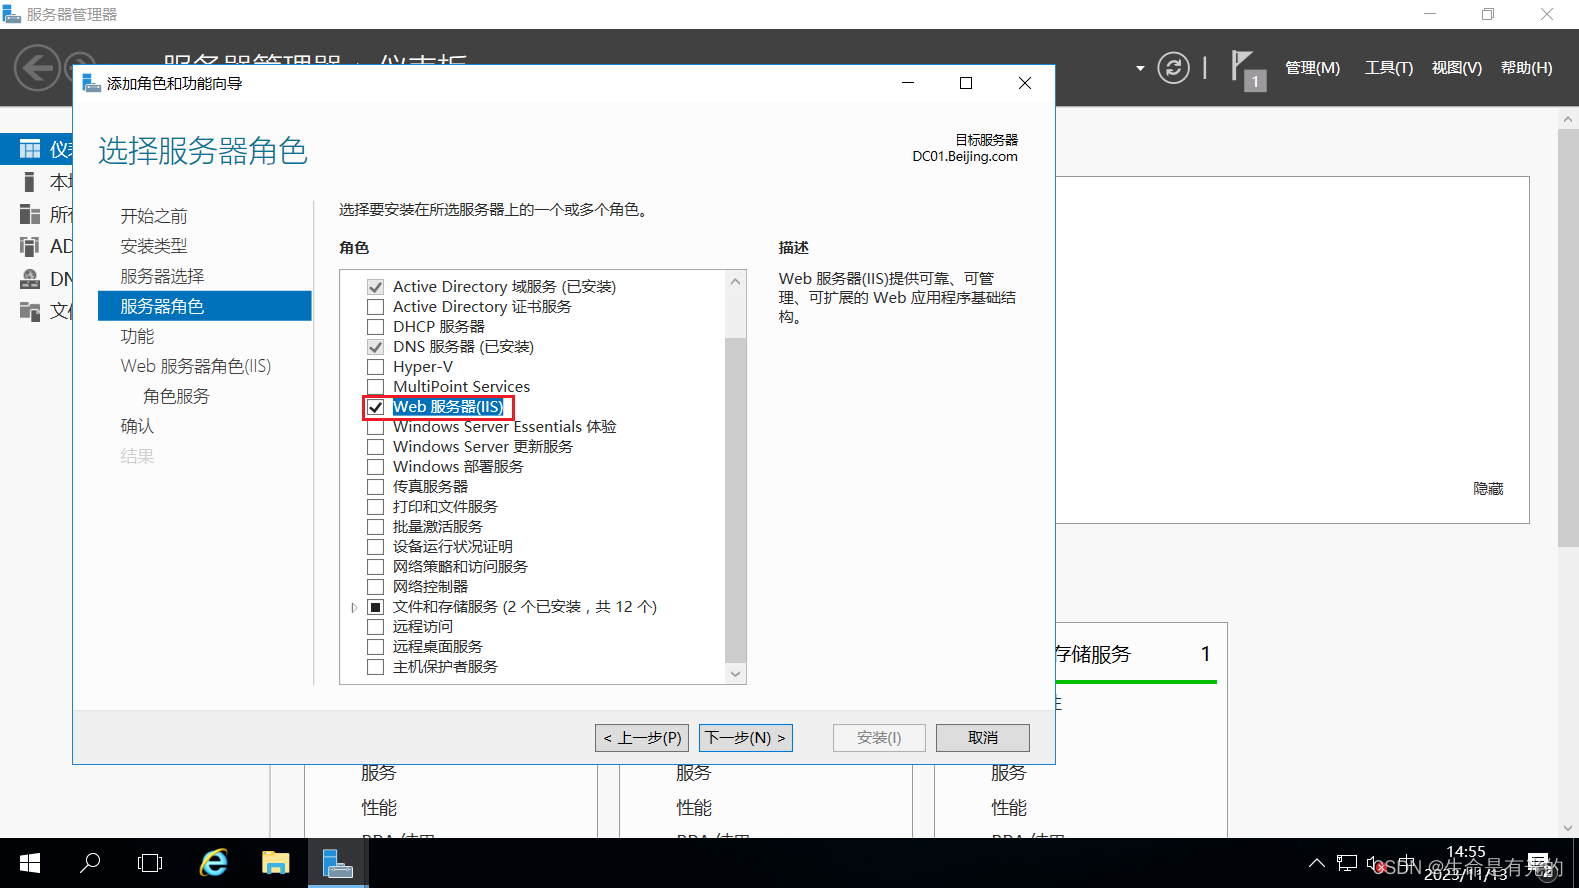This screenshot has height=888, width=1579.
Task: Click dashboard vertical scrollbar
Action: (1568, 337)
